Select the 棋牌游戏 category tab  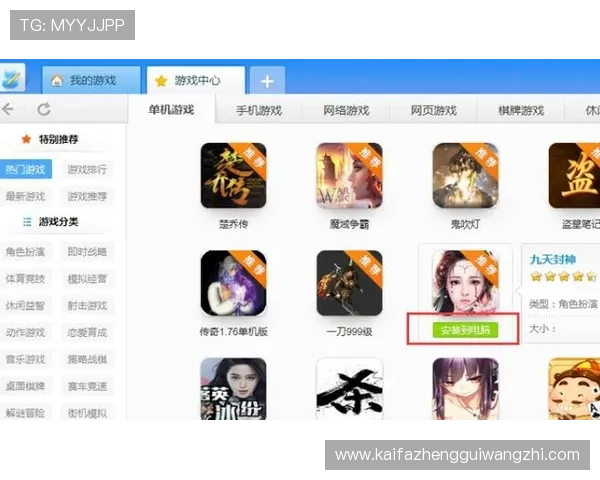pyautogui.click(x=521, y=111)
